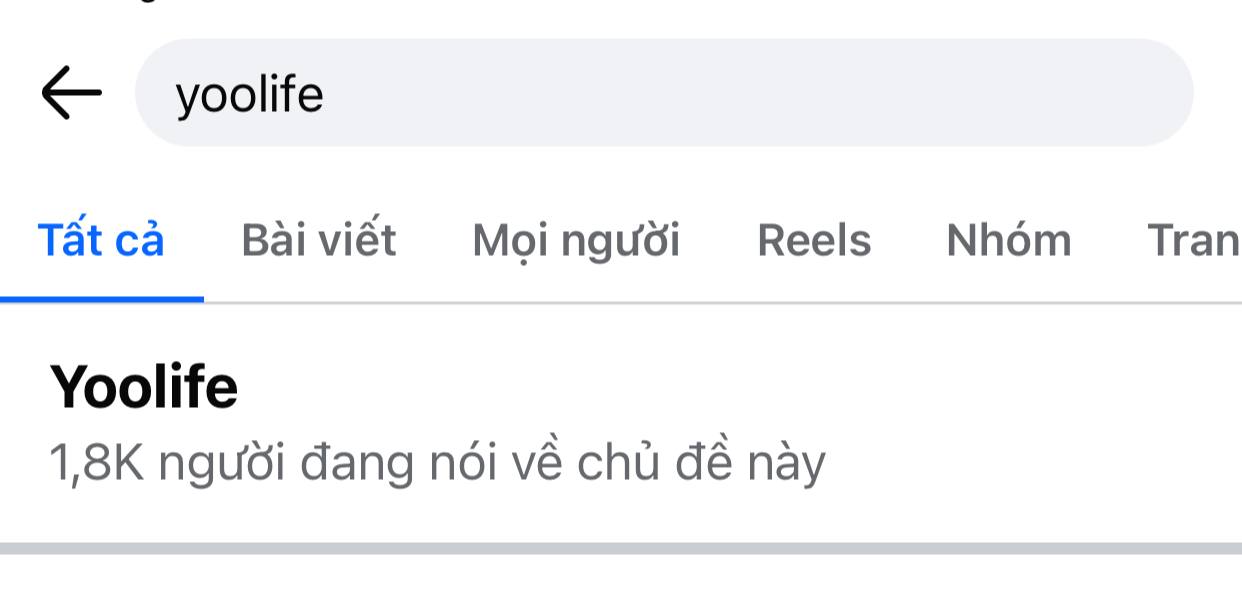
Task: View group results under Nhóm
Action: click(x=1009, y=240)
